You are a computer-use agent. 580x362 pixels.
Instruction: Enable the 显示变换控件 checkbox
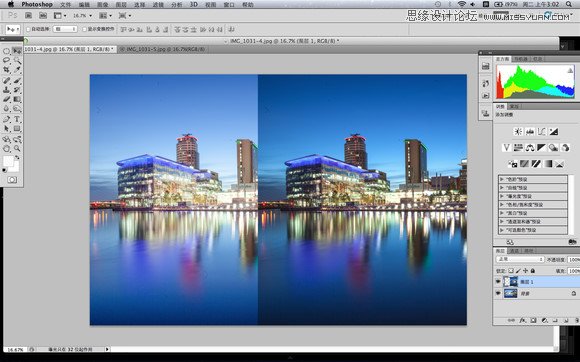[84, 29]
